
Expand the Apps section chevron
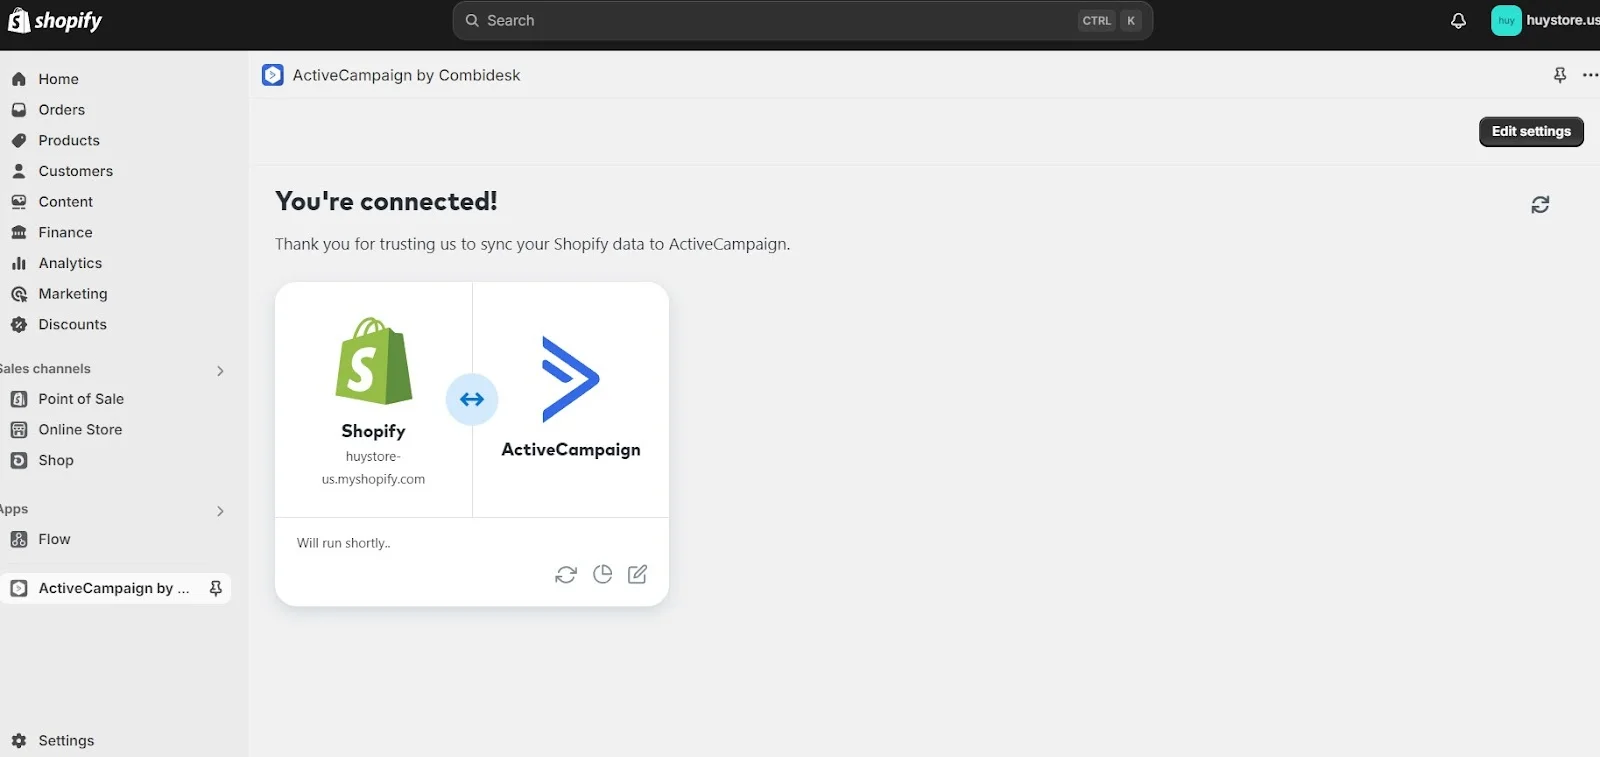220,511
